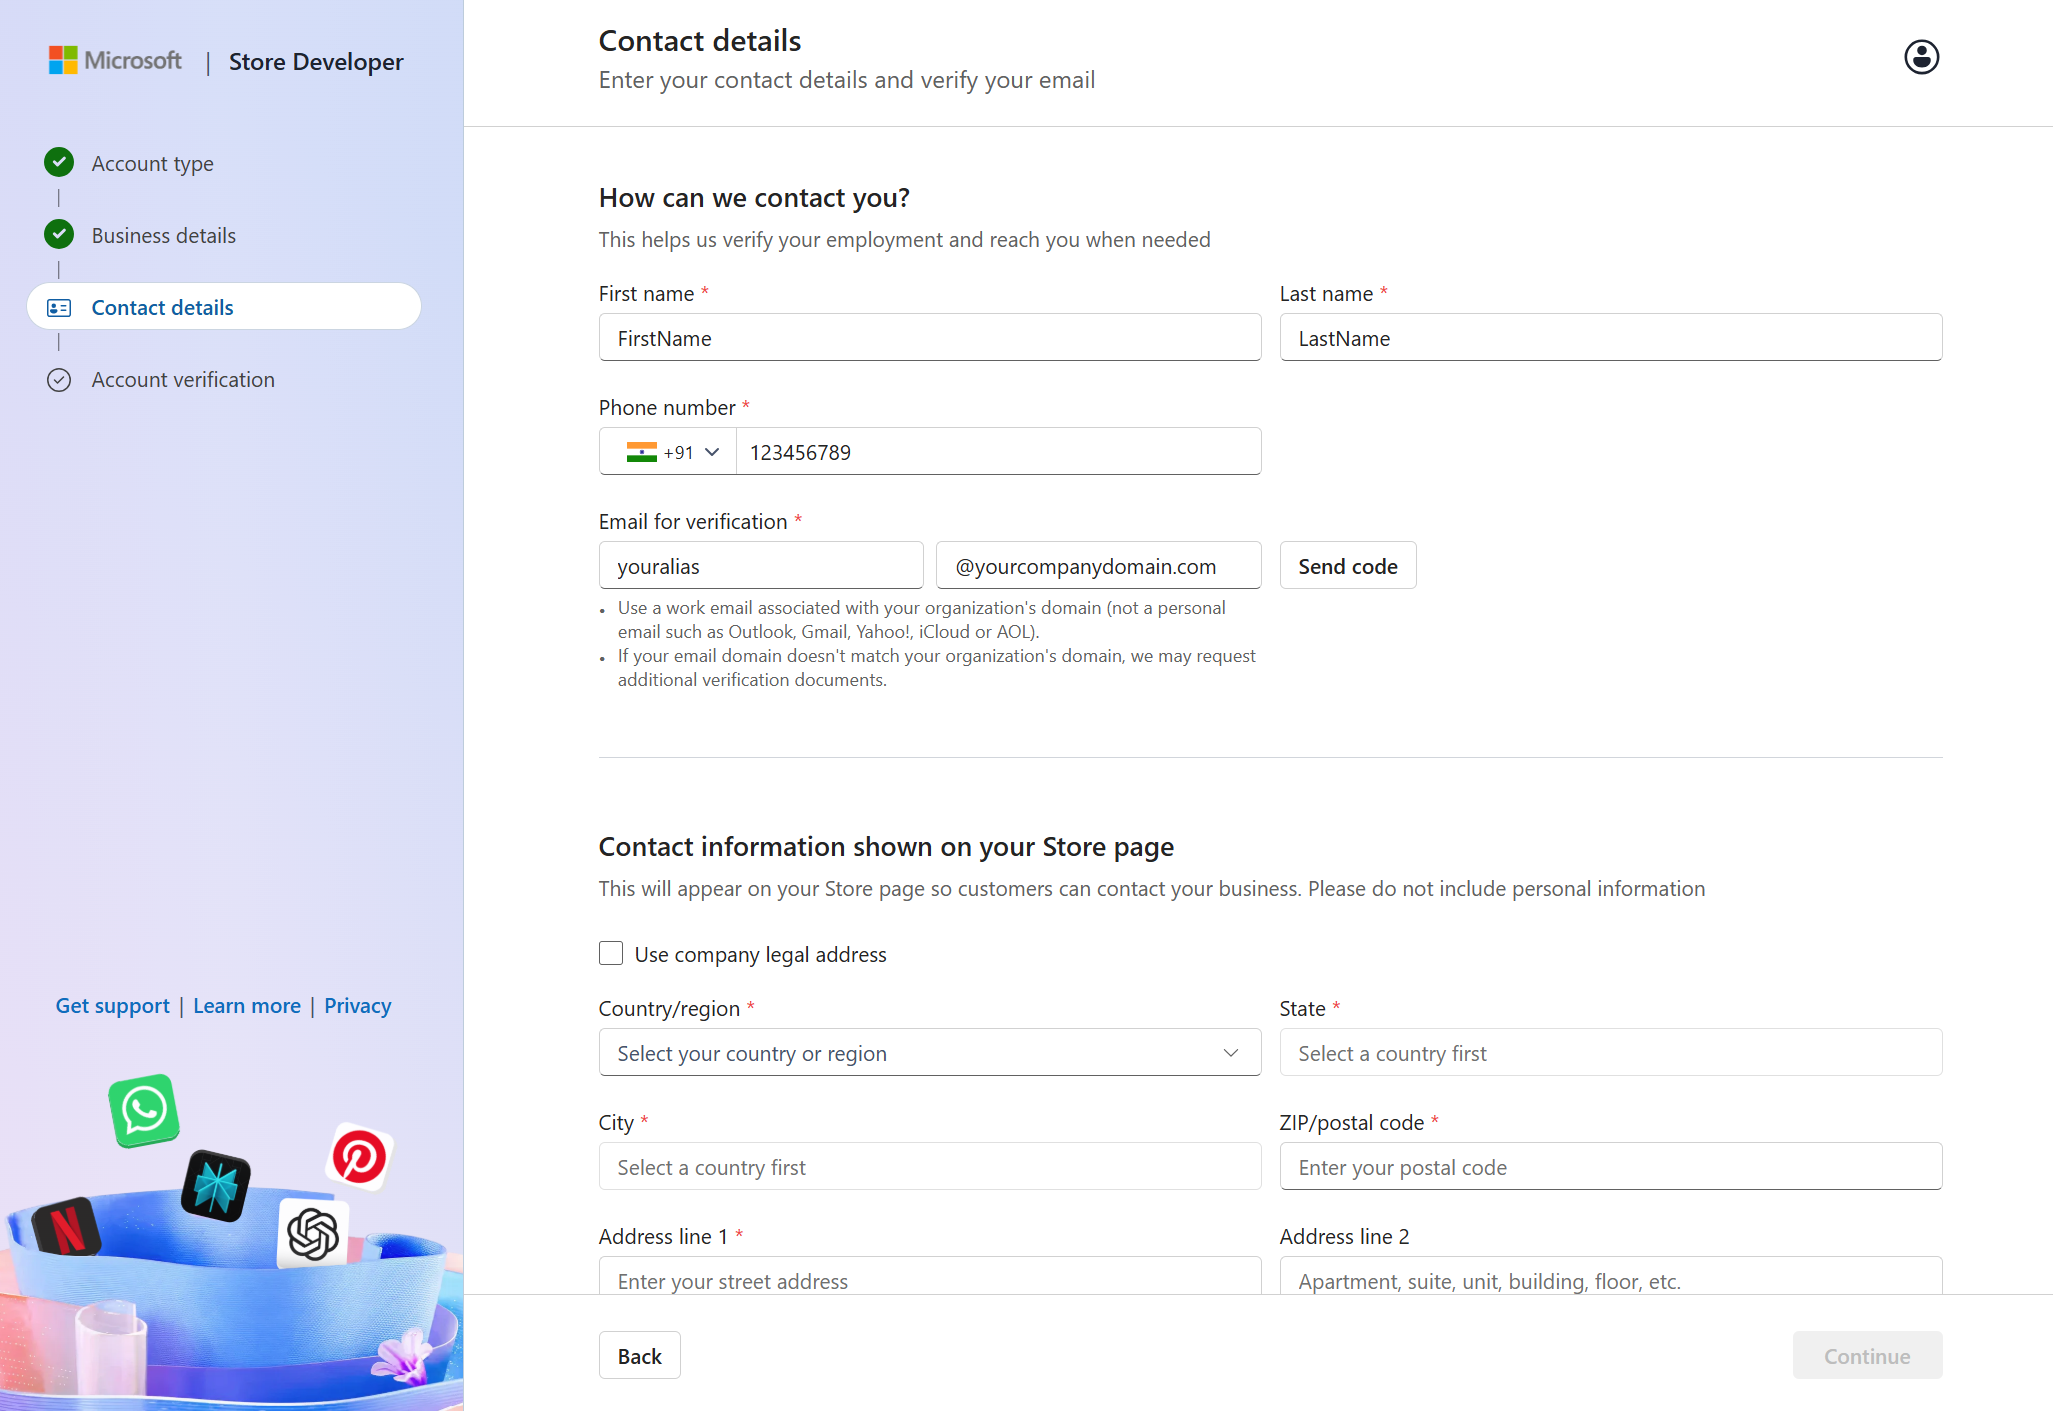Click the Microsoft logo

113,60
